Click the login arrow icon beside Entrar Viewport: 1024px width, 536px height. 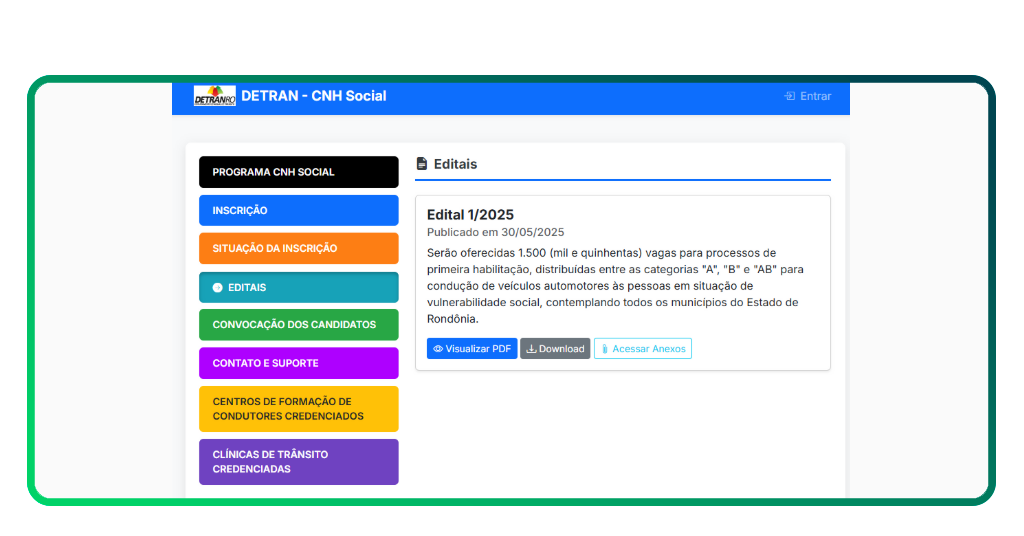click(790, 96)
